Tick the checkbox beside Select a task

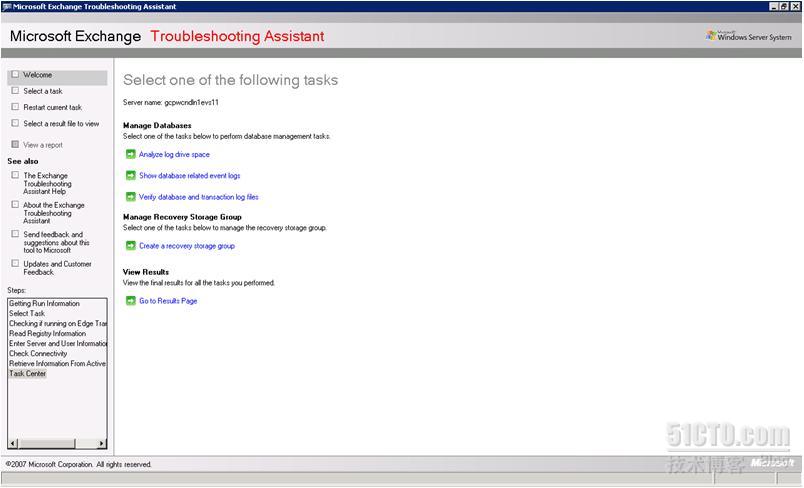coord(15,91)
